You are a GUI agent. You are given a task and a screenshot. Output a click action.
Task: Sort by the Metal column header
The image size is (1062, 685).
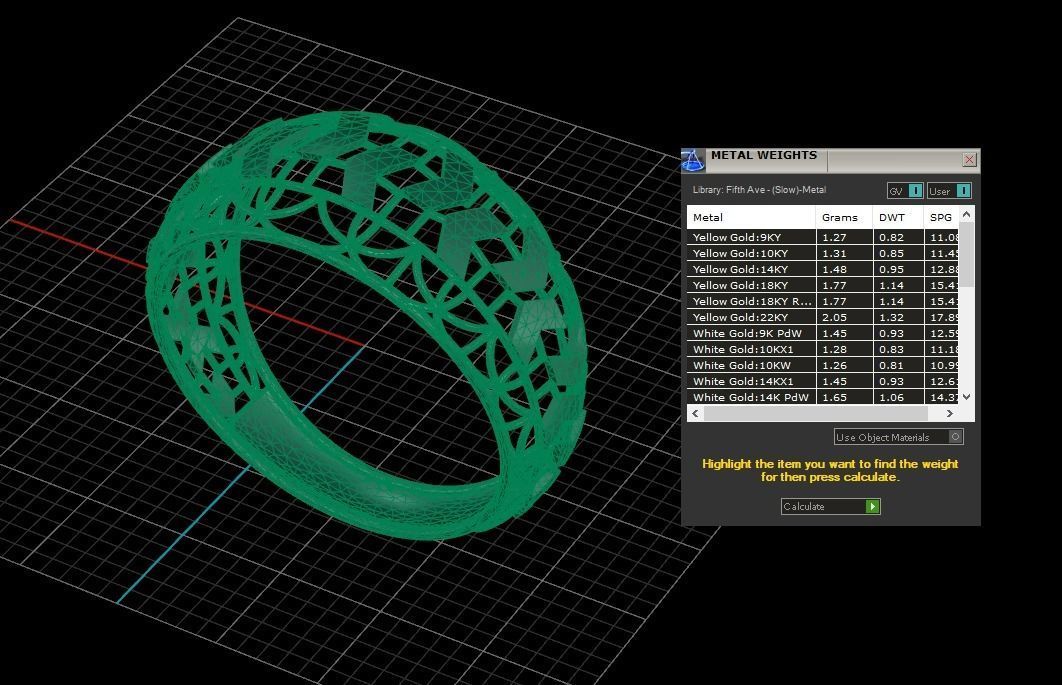[751, 217]
